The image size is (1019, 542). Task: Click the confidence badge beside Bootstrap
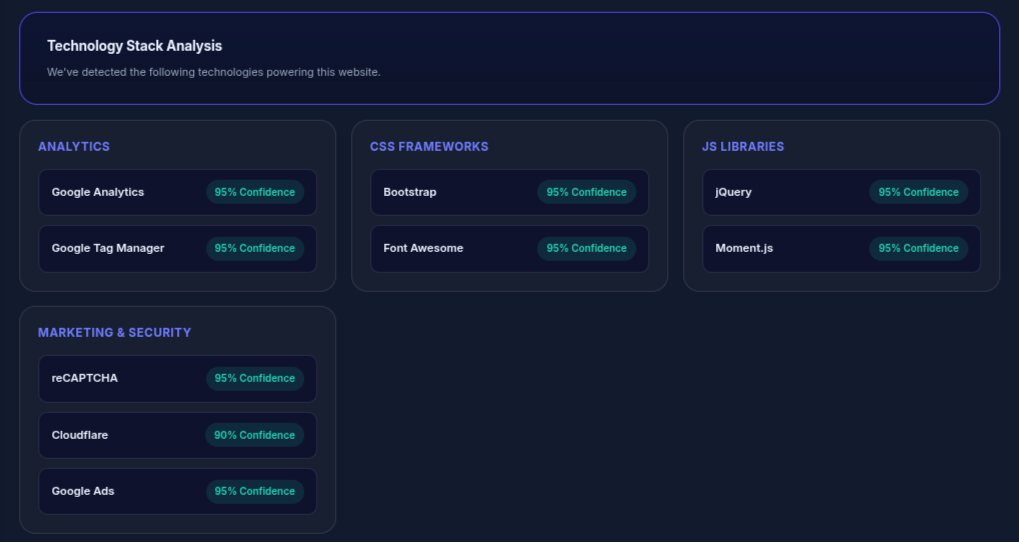point(586,192)
